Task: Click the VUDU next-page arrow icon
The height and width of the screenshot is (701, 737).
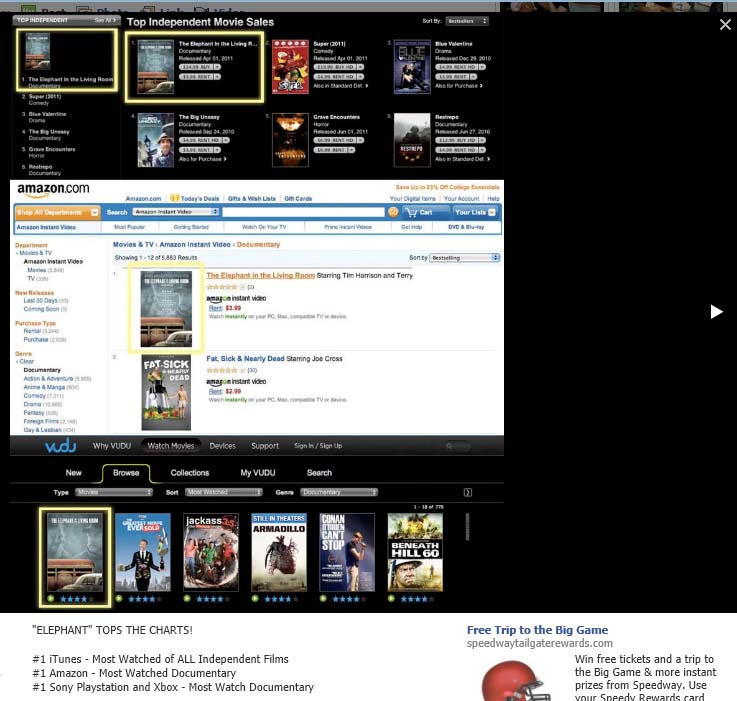Action: (467, 492)
